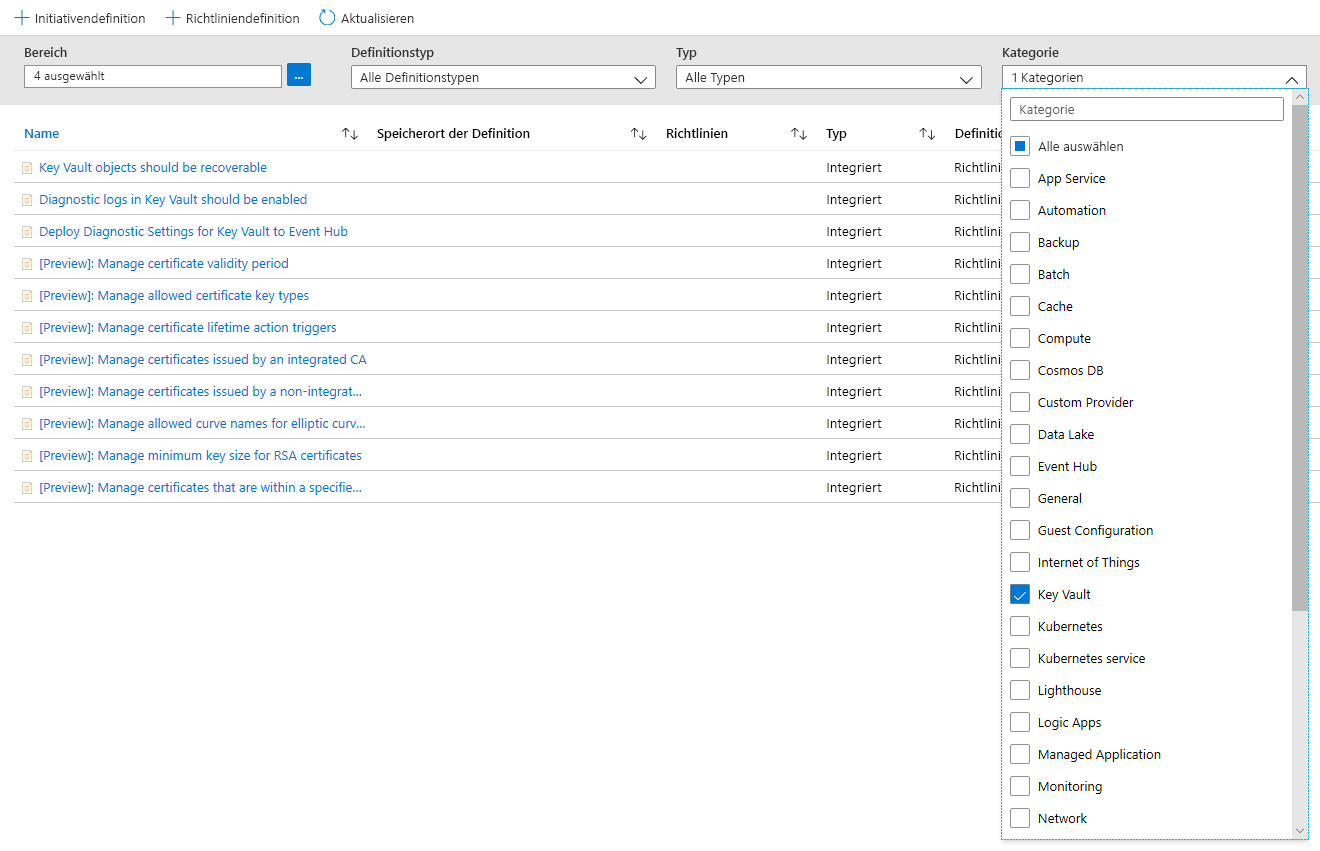Click document icon of allowed certificate key types row
1320x851 pixels.
[x=27, y=296]
